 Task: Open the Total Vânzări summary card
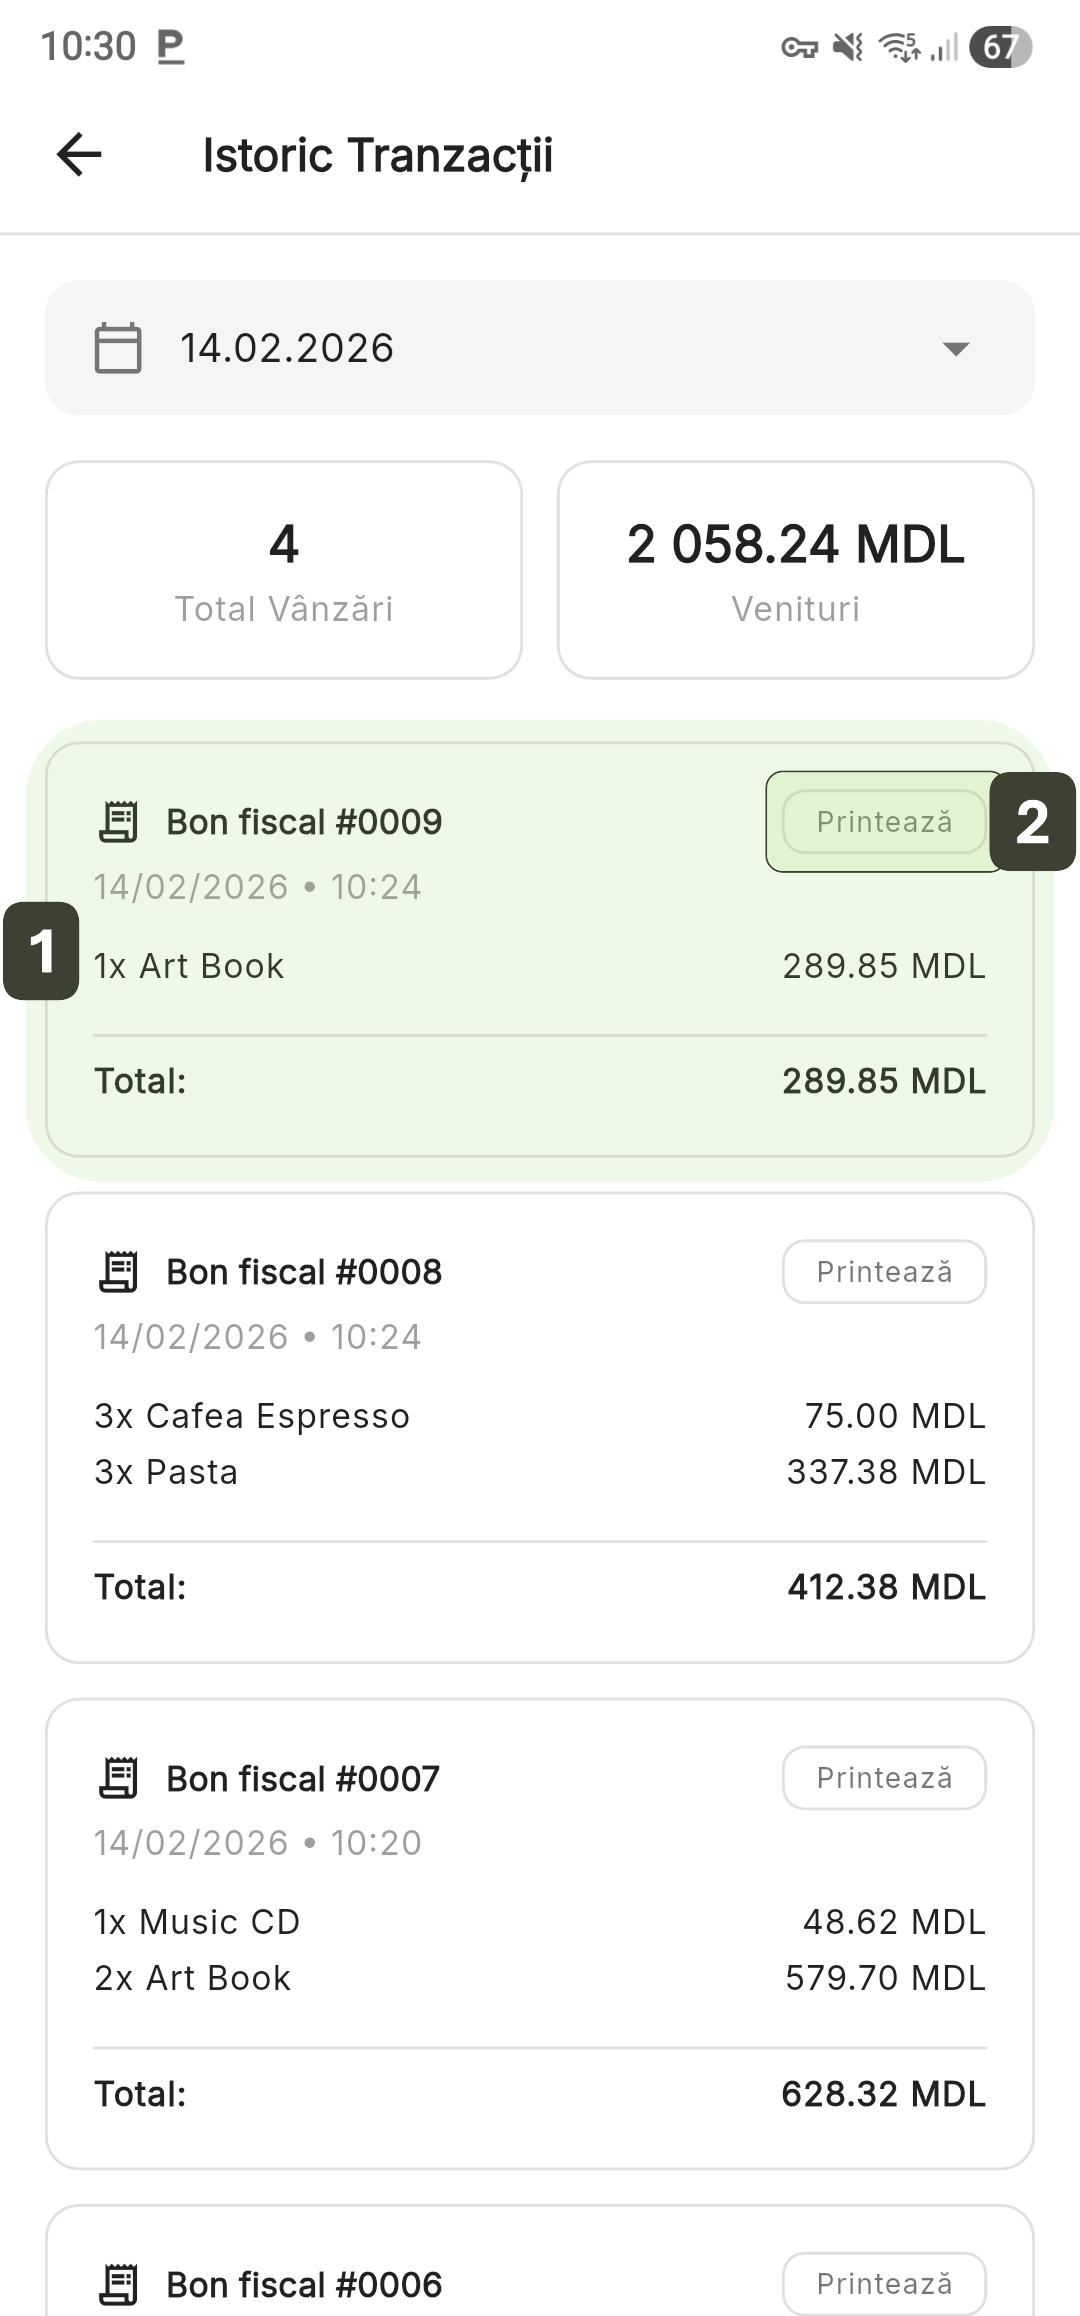(x=284, y=570)
